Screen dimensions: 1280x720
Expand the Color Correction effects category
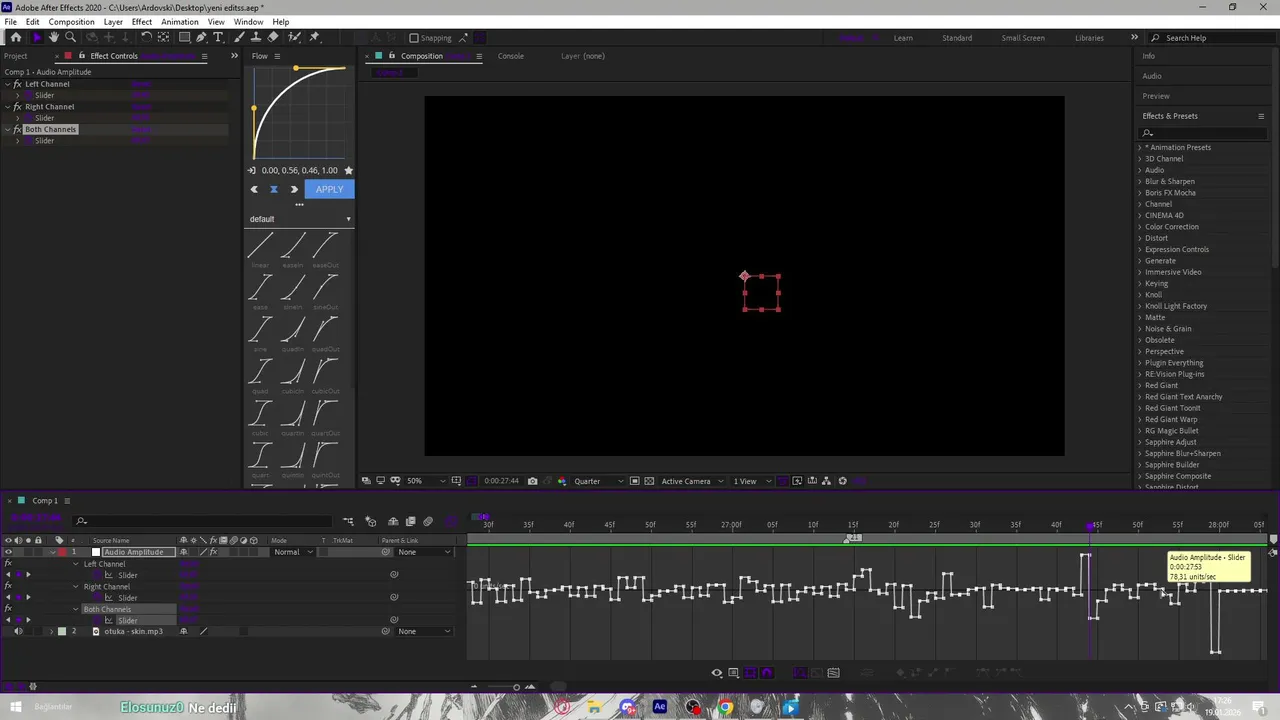(1139, 227)
